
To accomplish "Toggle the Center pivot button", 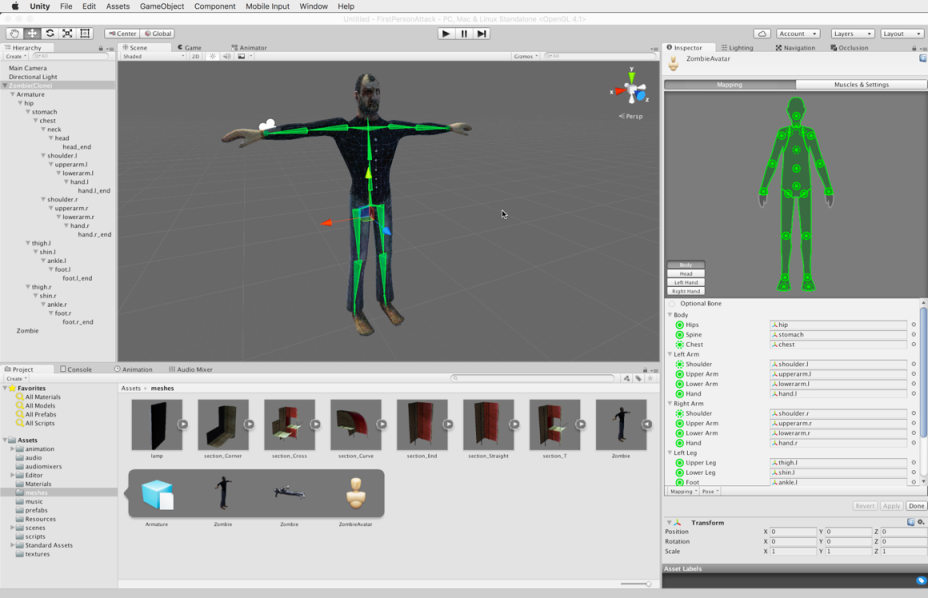I will click(122, 34).
